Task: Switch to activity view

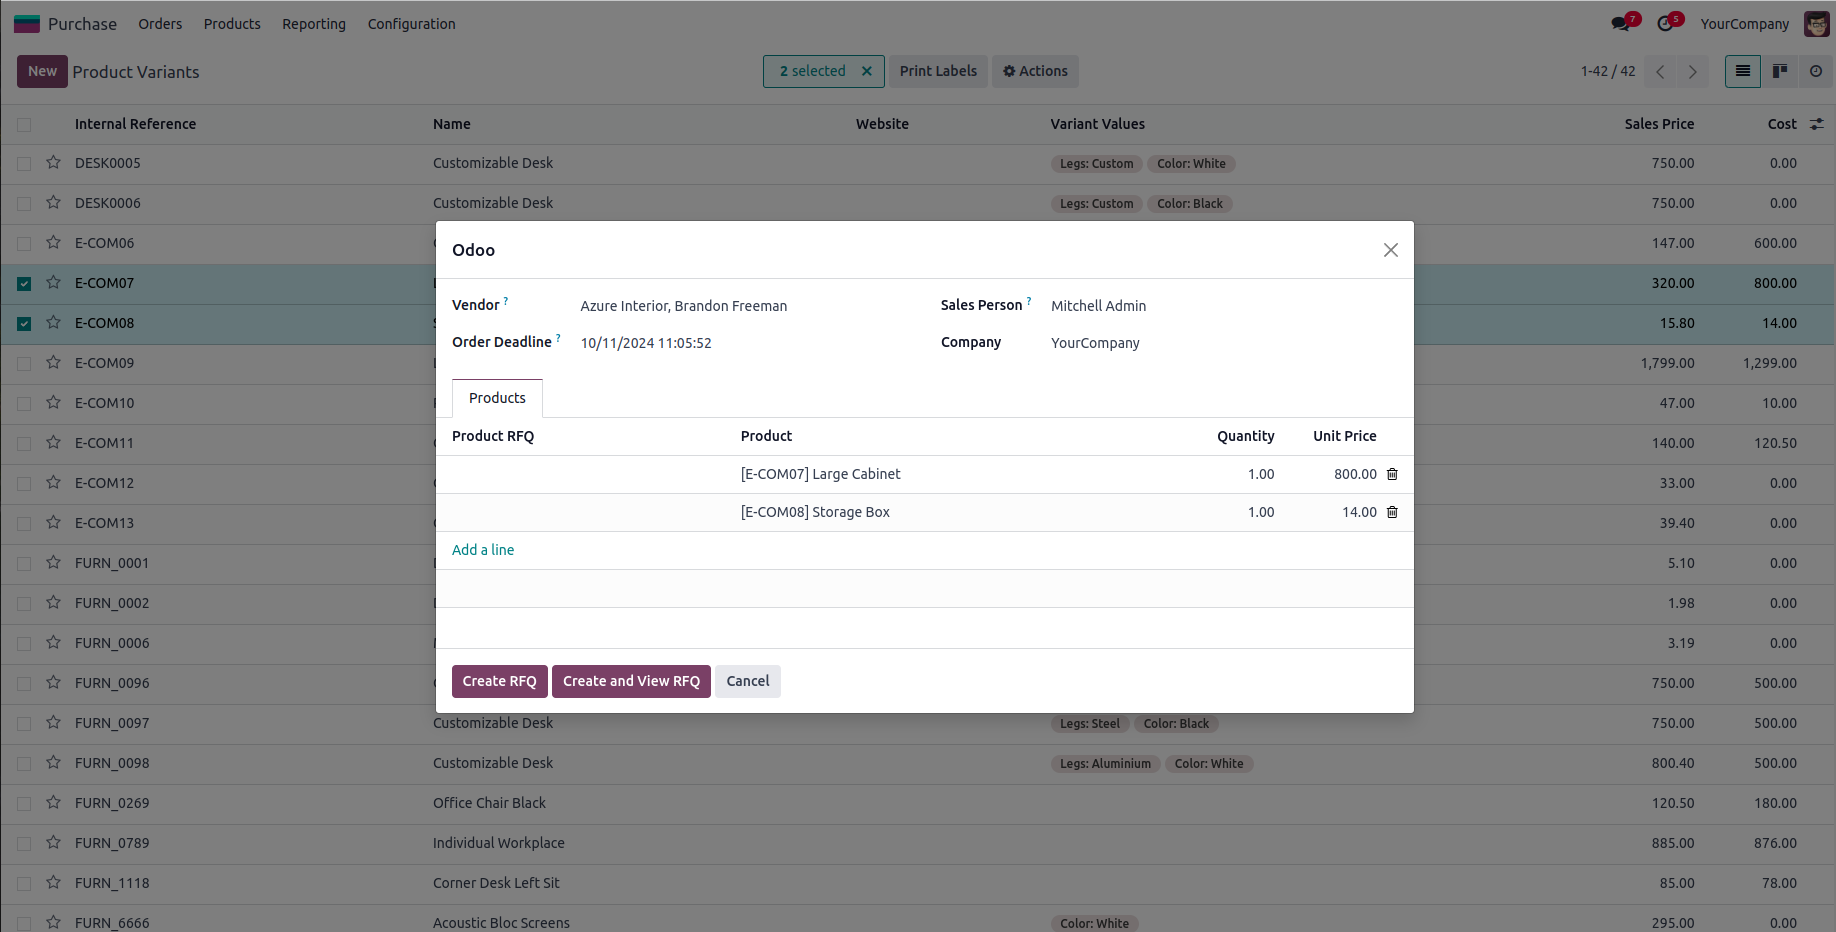Action: pos(1816,71)
